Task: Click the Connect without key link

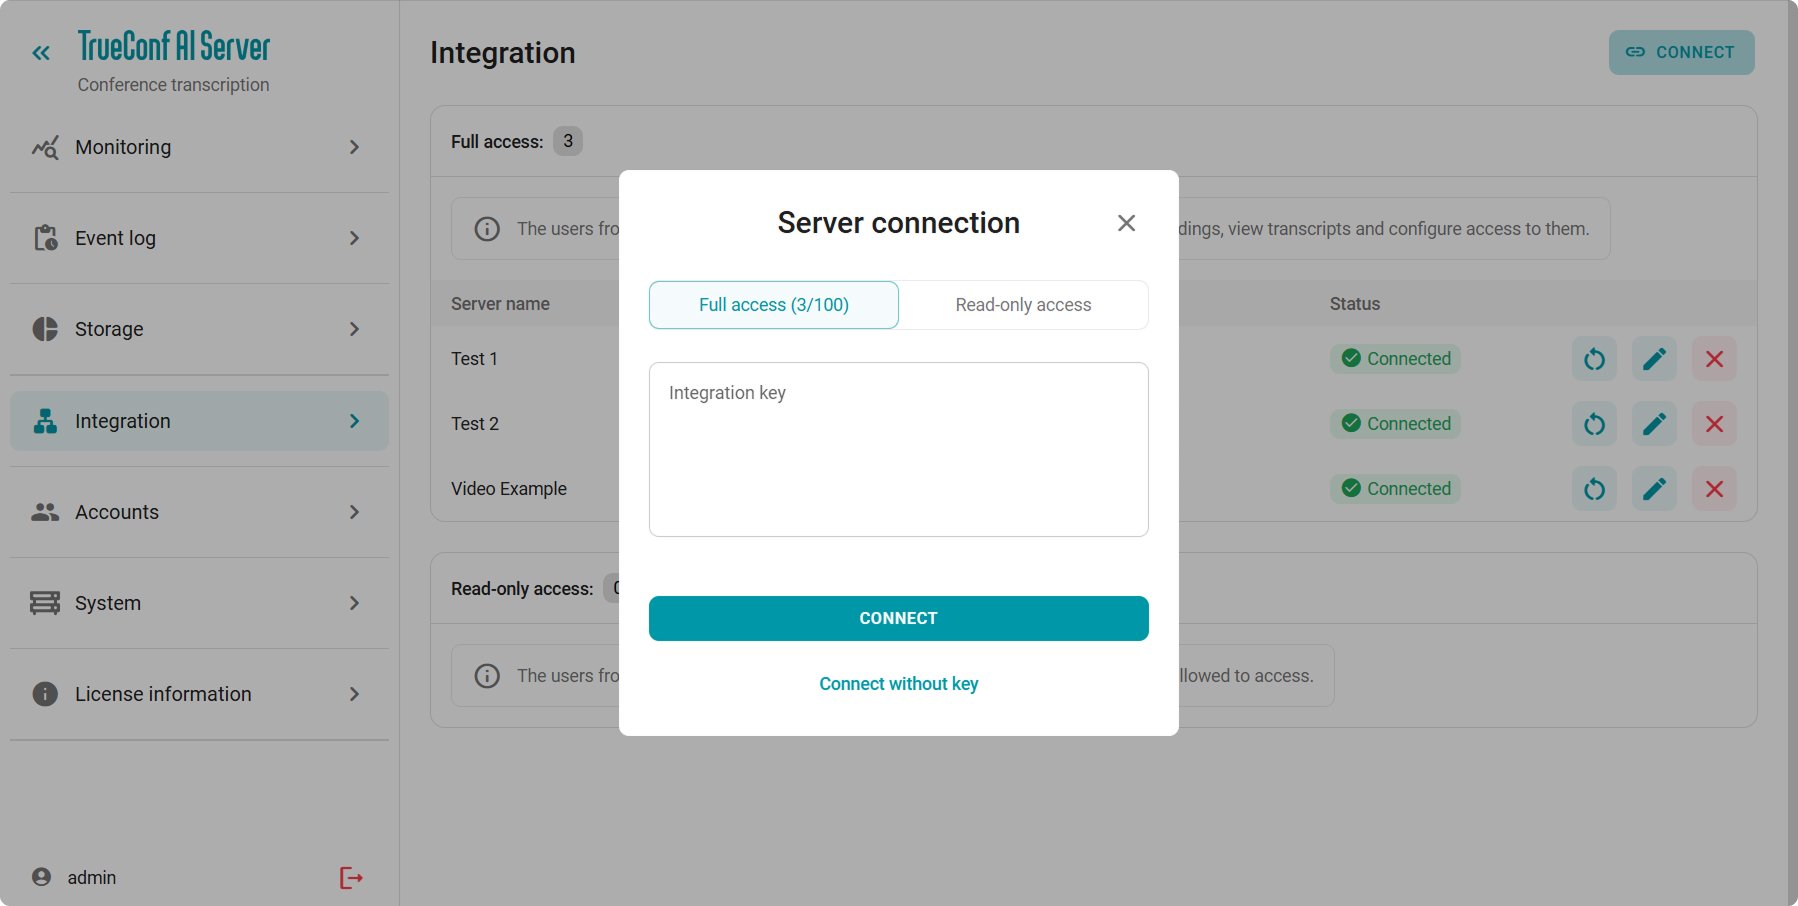Action: point(898,684)
